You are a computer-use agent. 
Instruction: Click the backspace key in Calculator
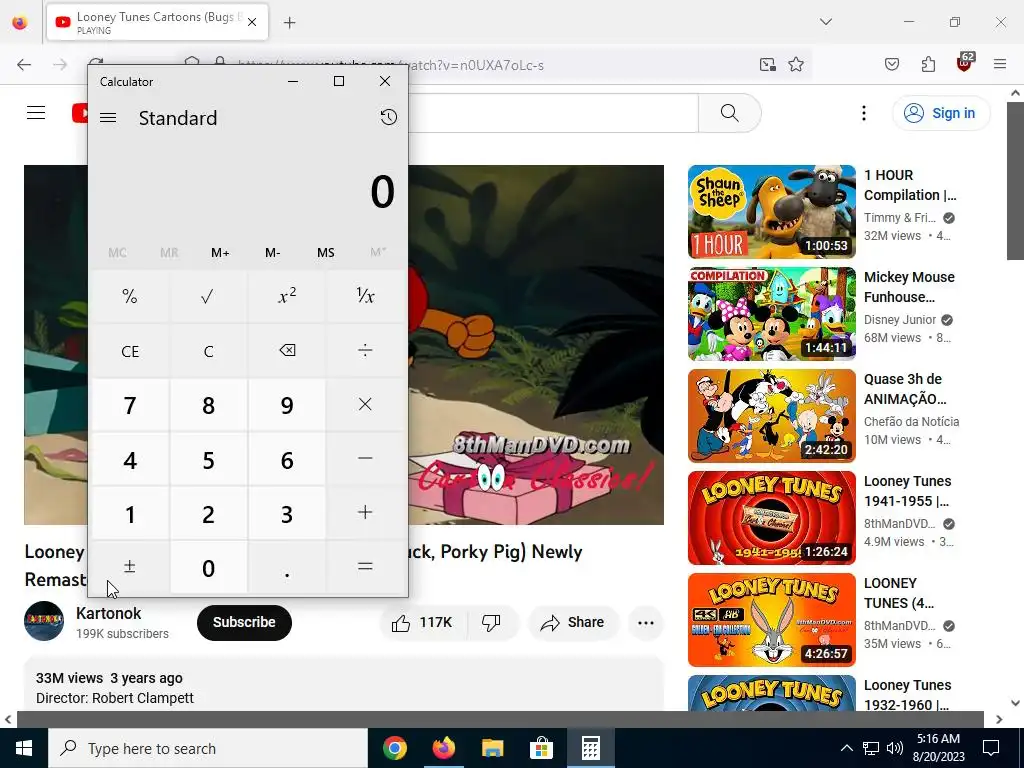pyautogui.click(x=287, y=351)
